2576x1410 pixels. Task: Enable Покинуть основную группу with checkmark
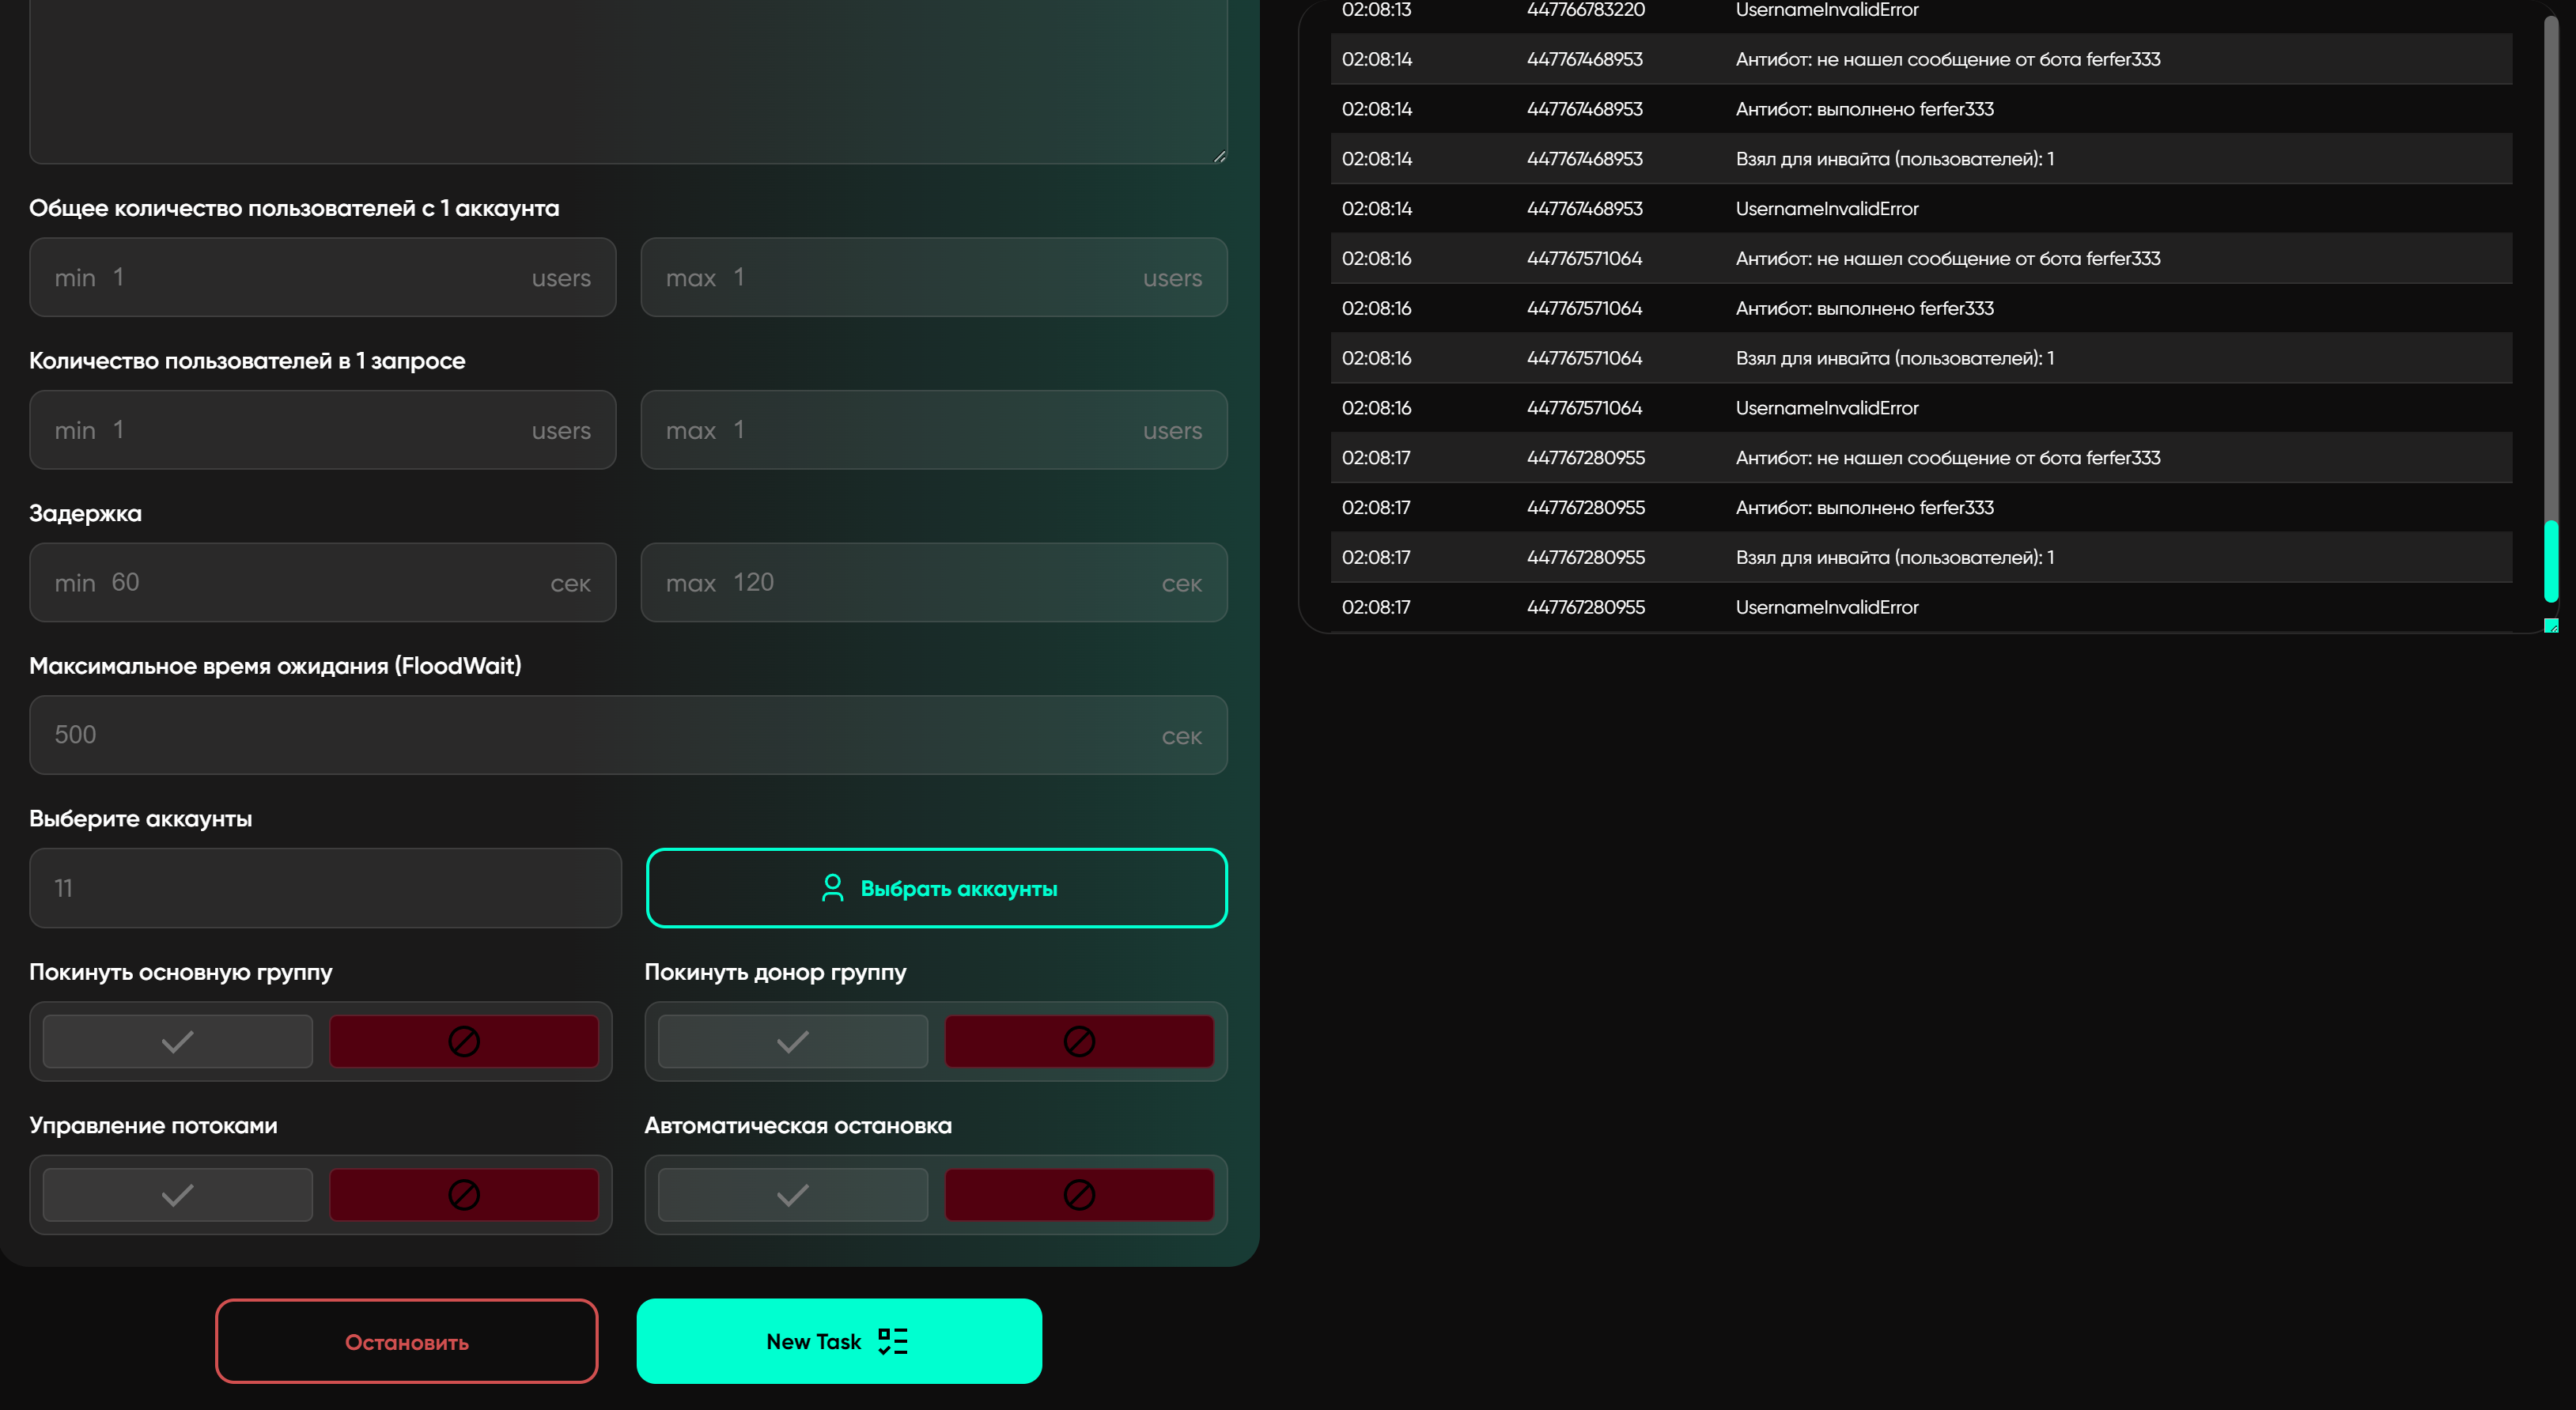pyautogui.click(x=178, y=1042)
